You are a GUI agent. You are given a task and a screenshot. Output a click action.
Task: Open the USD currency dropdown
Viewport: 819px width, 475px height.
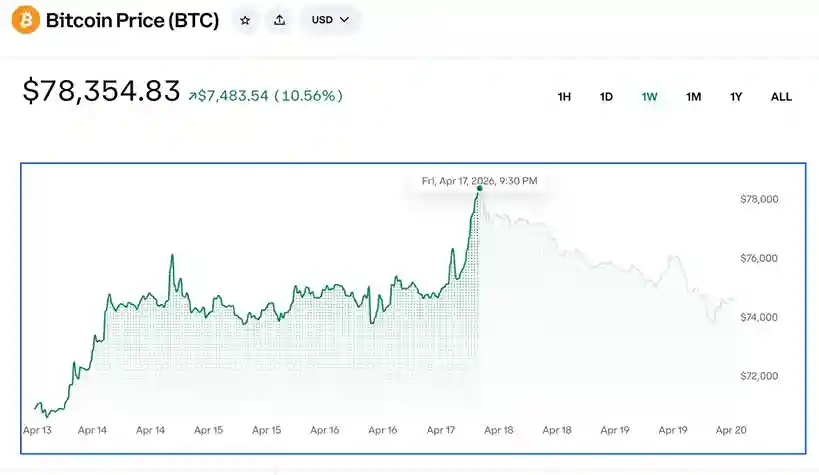click(x=330, y=20)
